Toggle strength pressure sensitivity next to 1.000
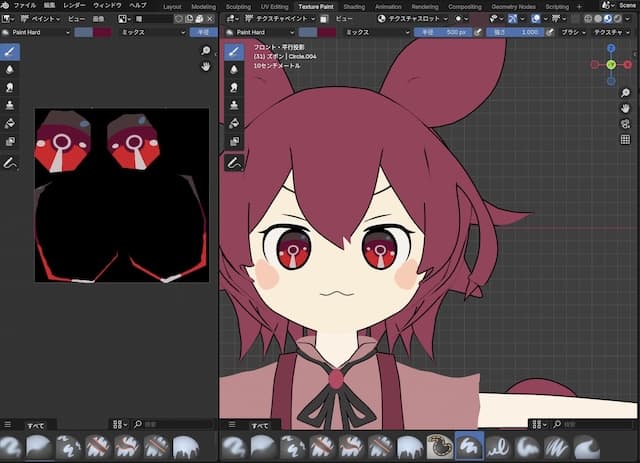640x463 pixels. pos(555,32)
